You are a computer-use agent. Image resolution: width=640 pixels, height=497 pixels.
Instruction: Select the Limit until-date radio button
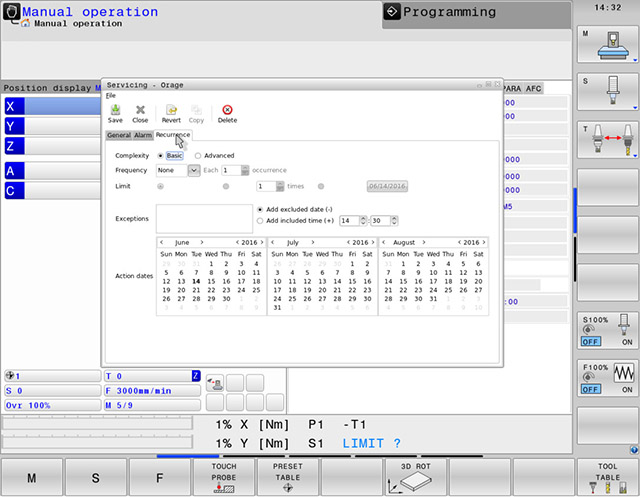pos(321,186)
